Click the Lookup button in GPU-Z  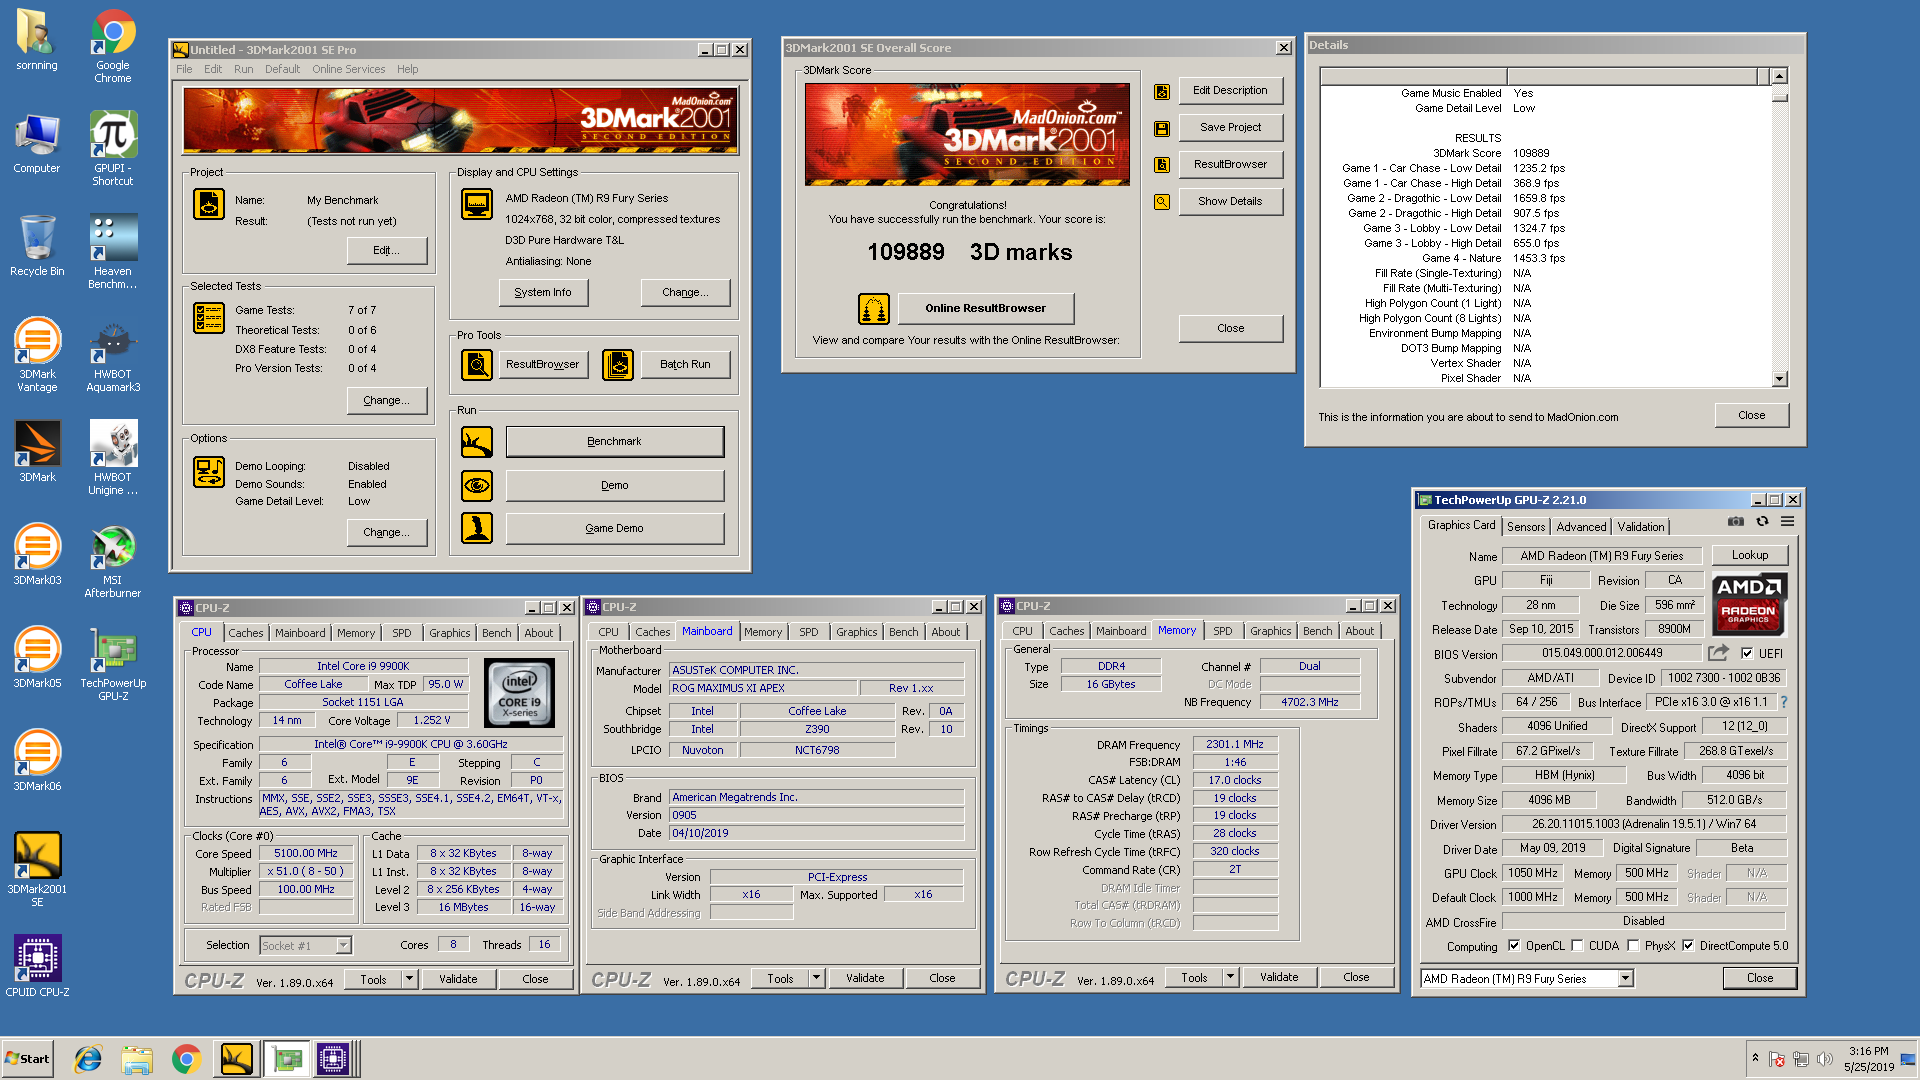[1750, 555]
